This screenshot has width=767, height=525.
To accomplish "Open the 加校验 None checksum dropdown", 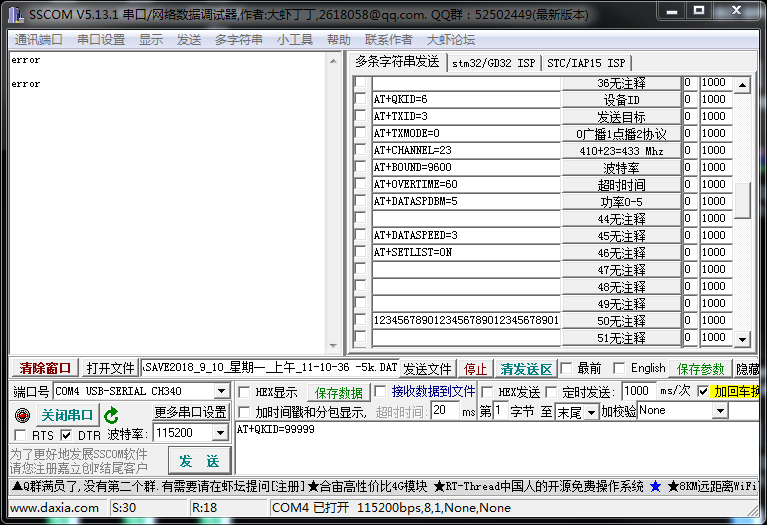I will pos(720,411).
